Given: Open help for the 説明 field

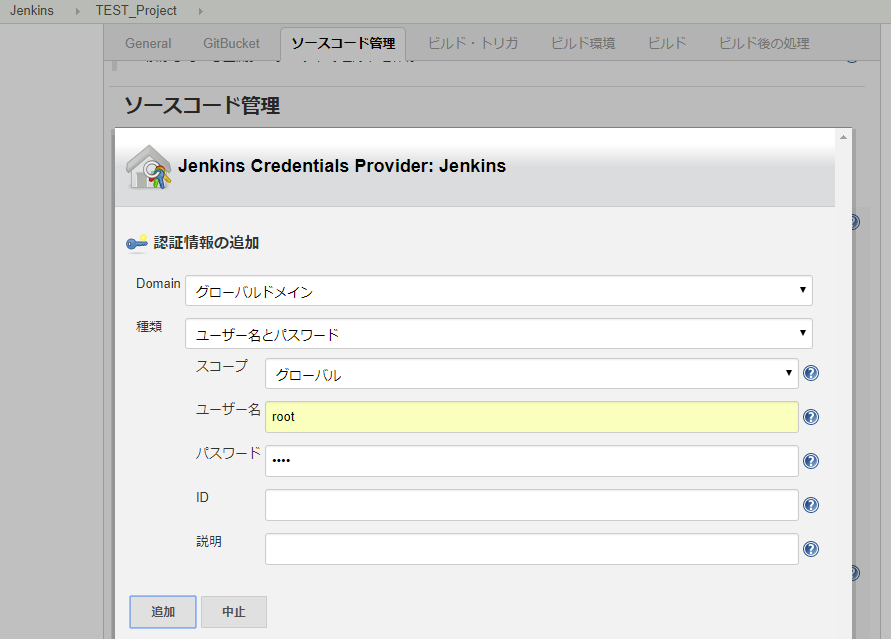Looking at the screenshot, I should pyautogui.click(x=811, y=549).
